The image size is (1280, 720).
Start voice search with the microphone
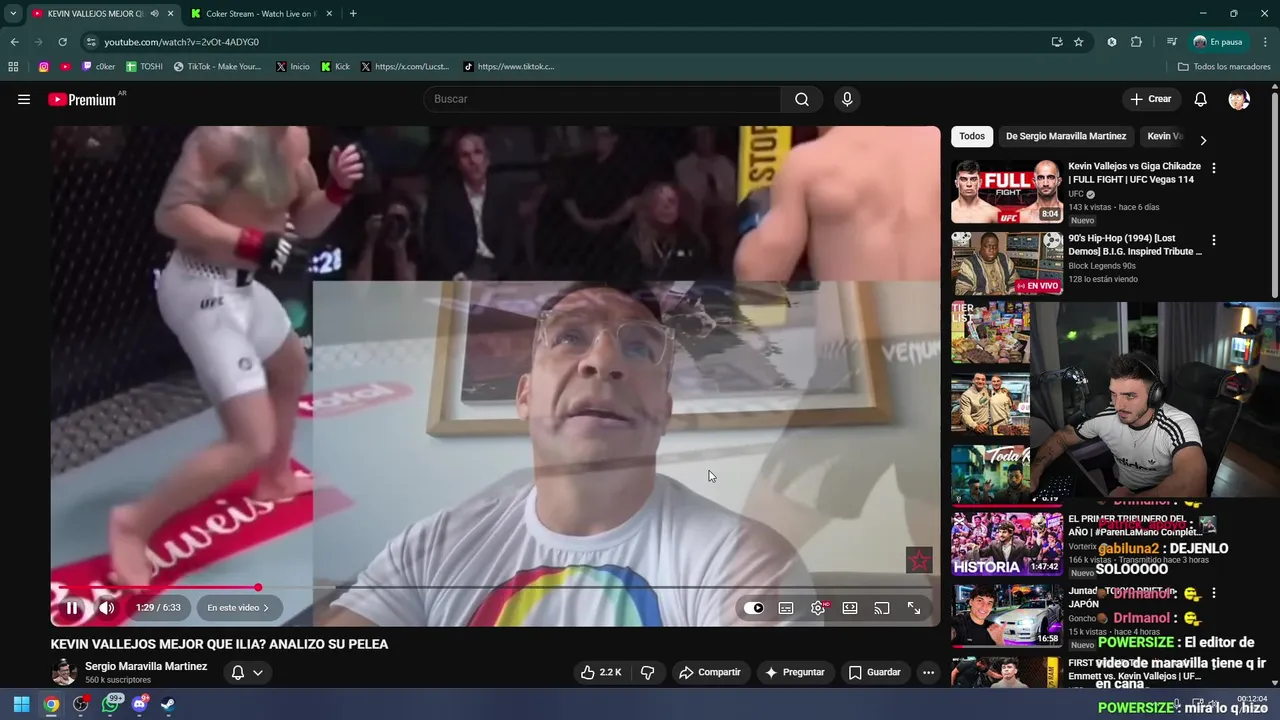pos(847,99)
